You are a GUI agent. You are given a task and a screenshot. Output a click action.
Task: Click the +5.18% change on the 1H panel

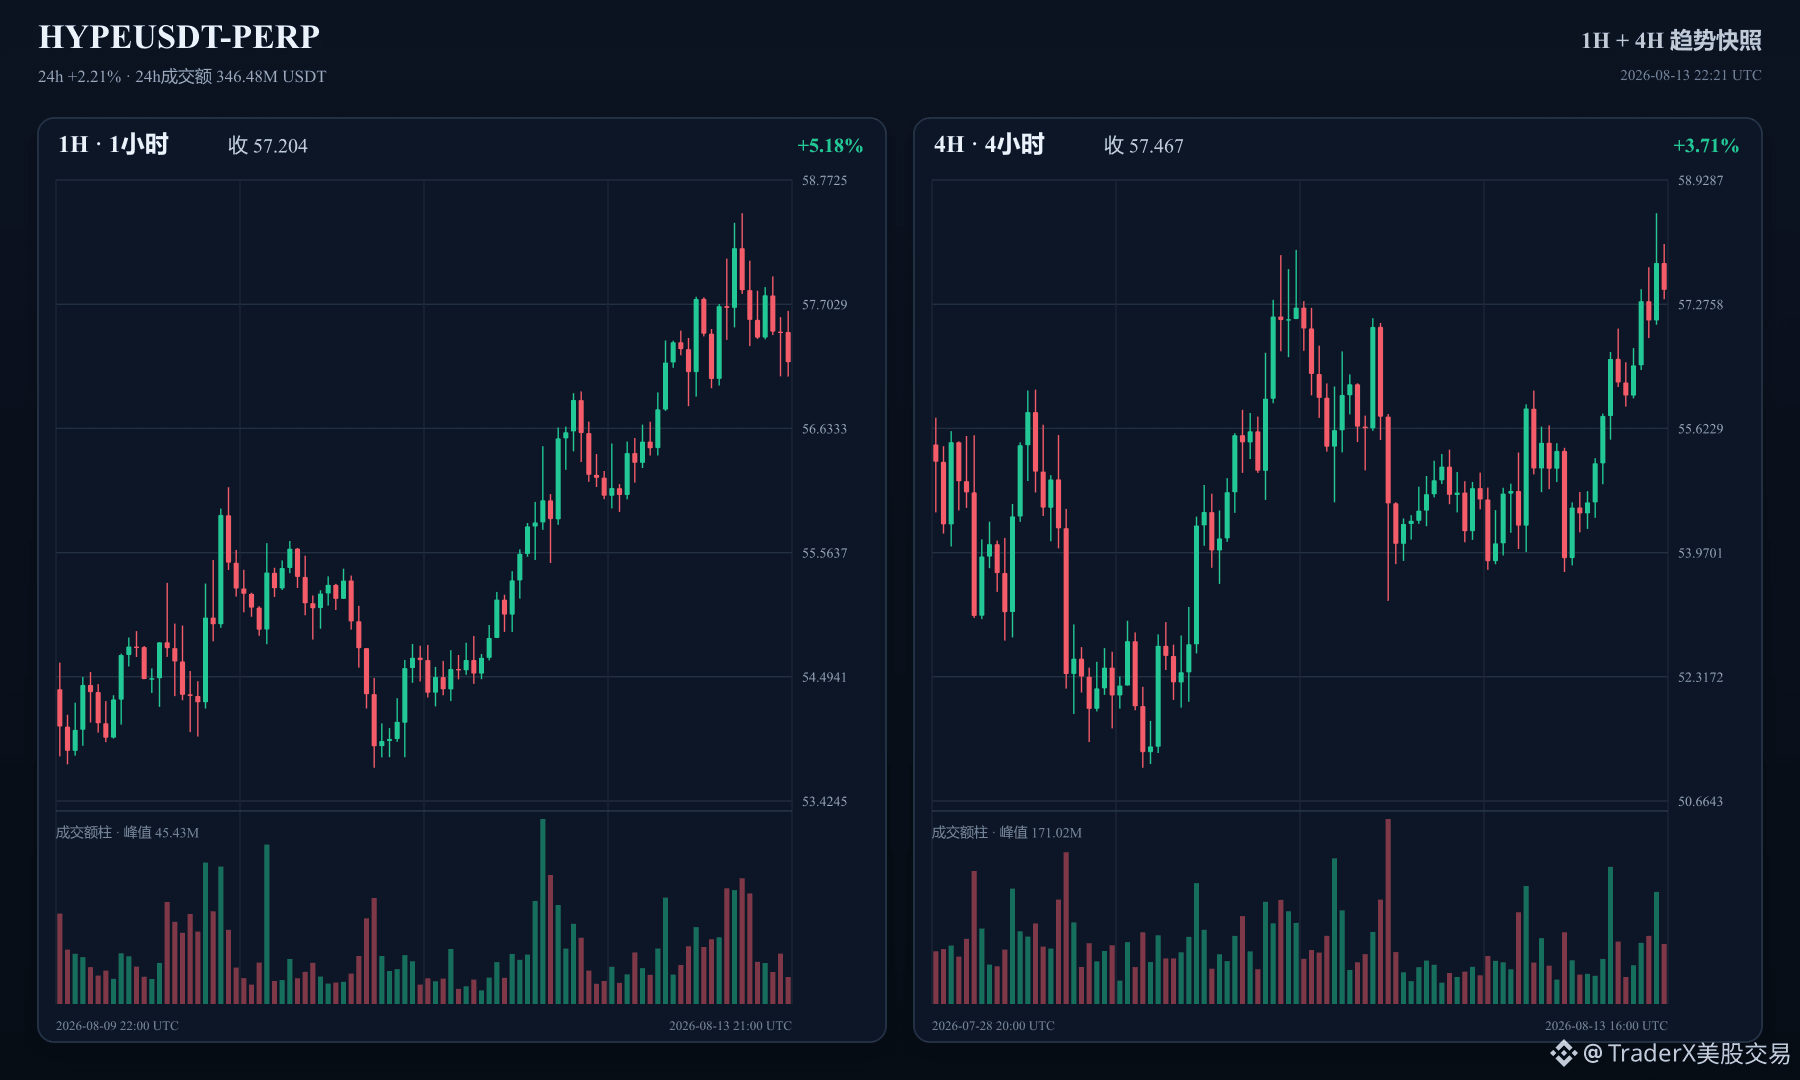[x=830, y=145]
